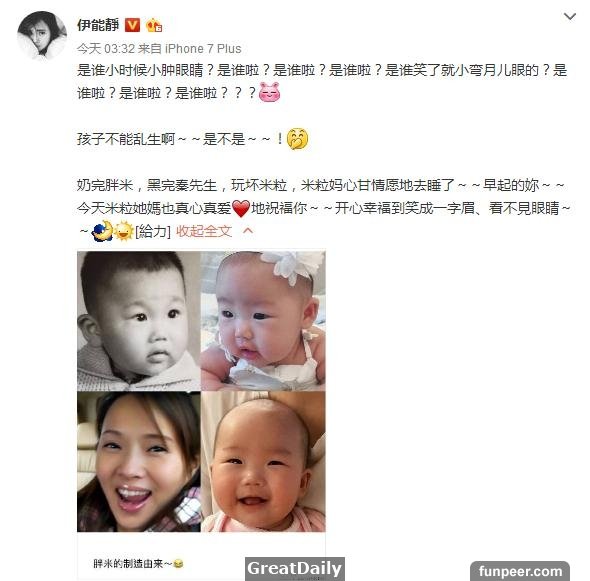Click the 胖米的制造由来 image caption

138,563
